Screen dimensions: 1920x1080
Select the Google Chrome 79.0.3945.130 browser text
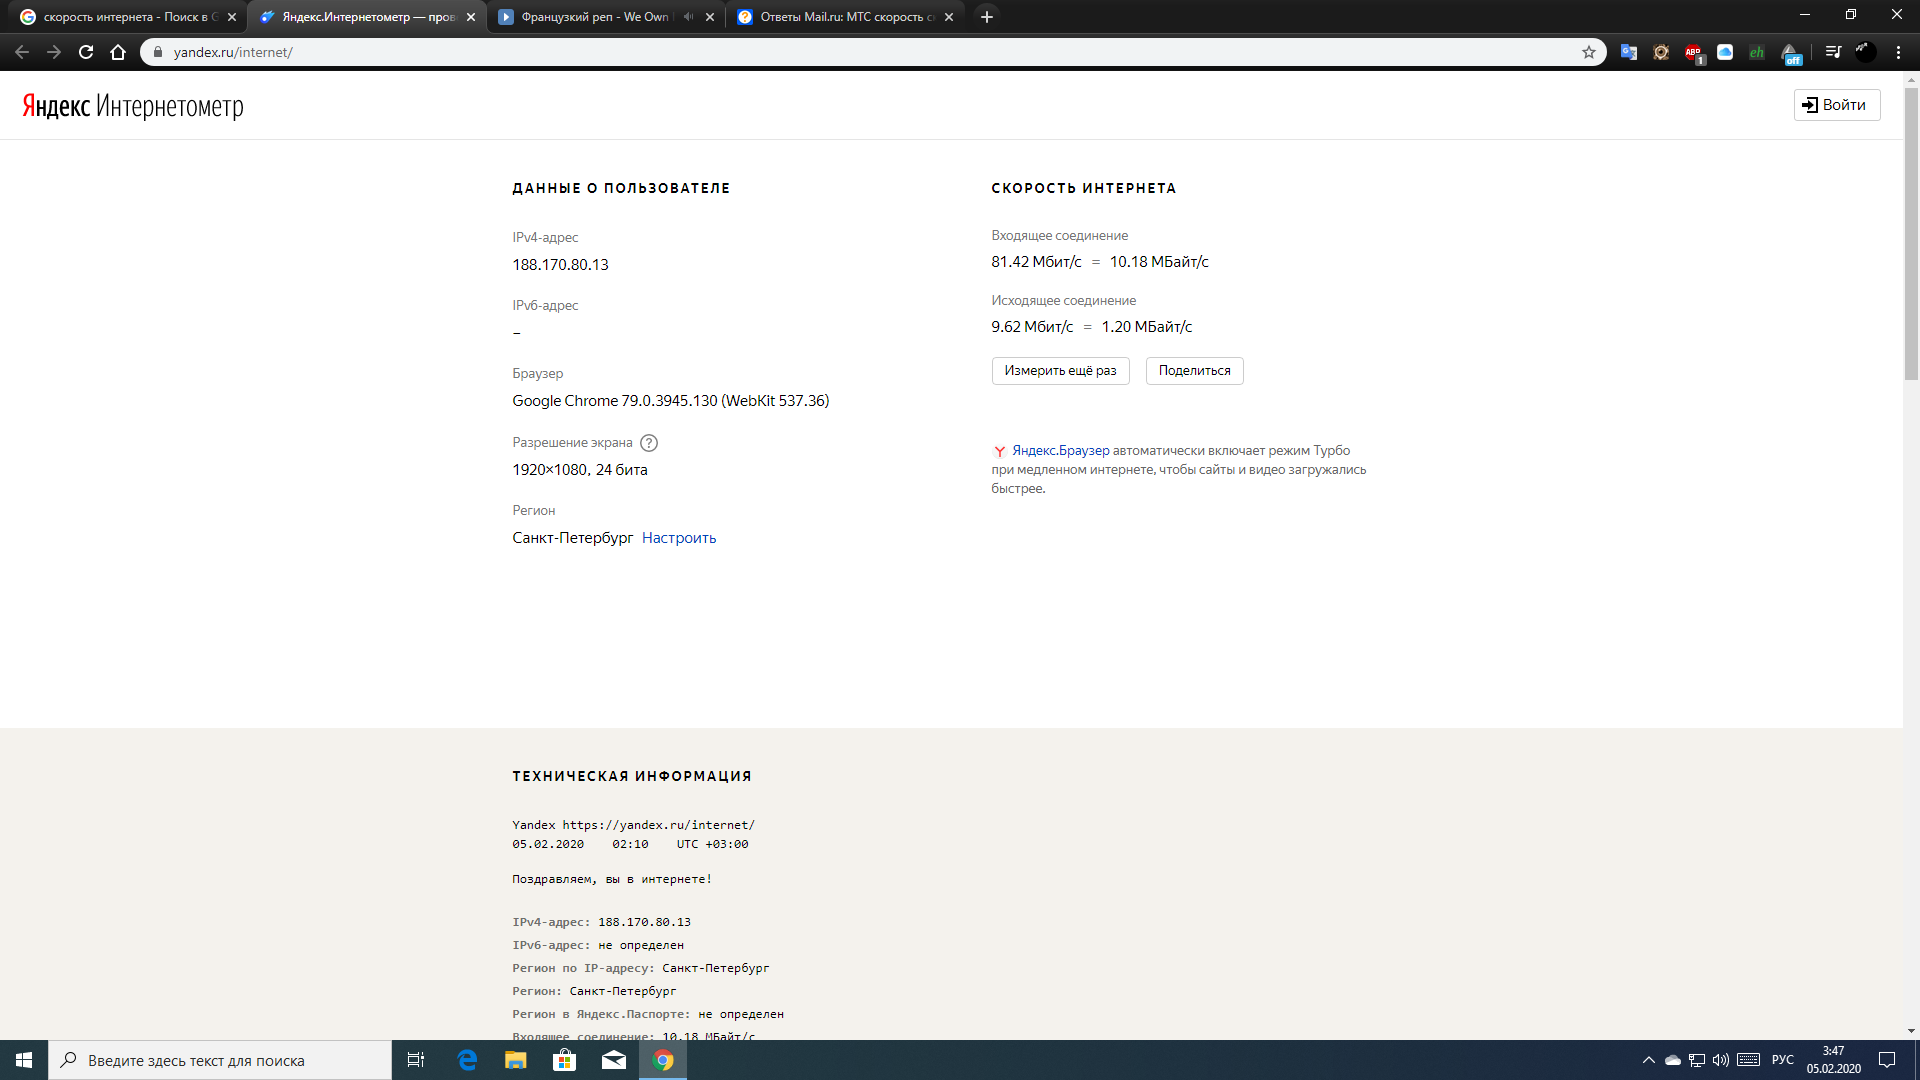670,401
